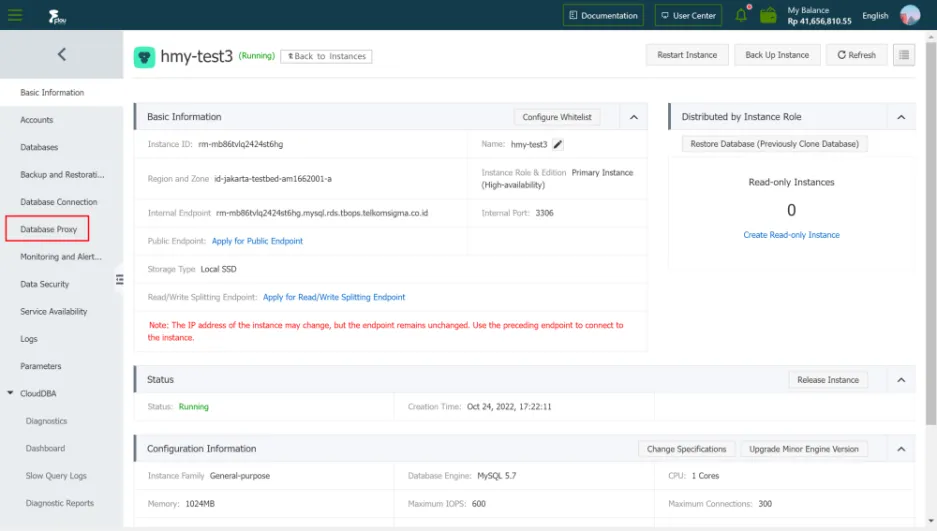937x531 pixels.
Task: Collapse the Distributed by Instance Role panel
Action: (900, 117)
